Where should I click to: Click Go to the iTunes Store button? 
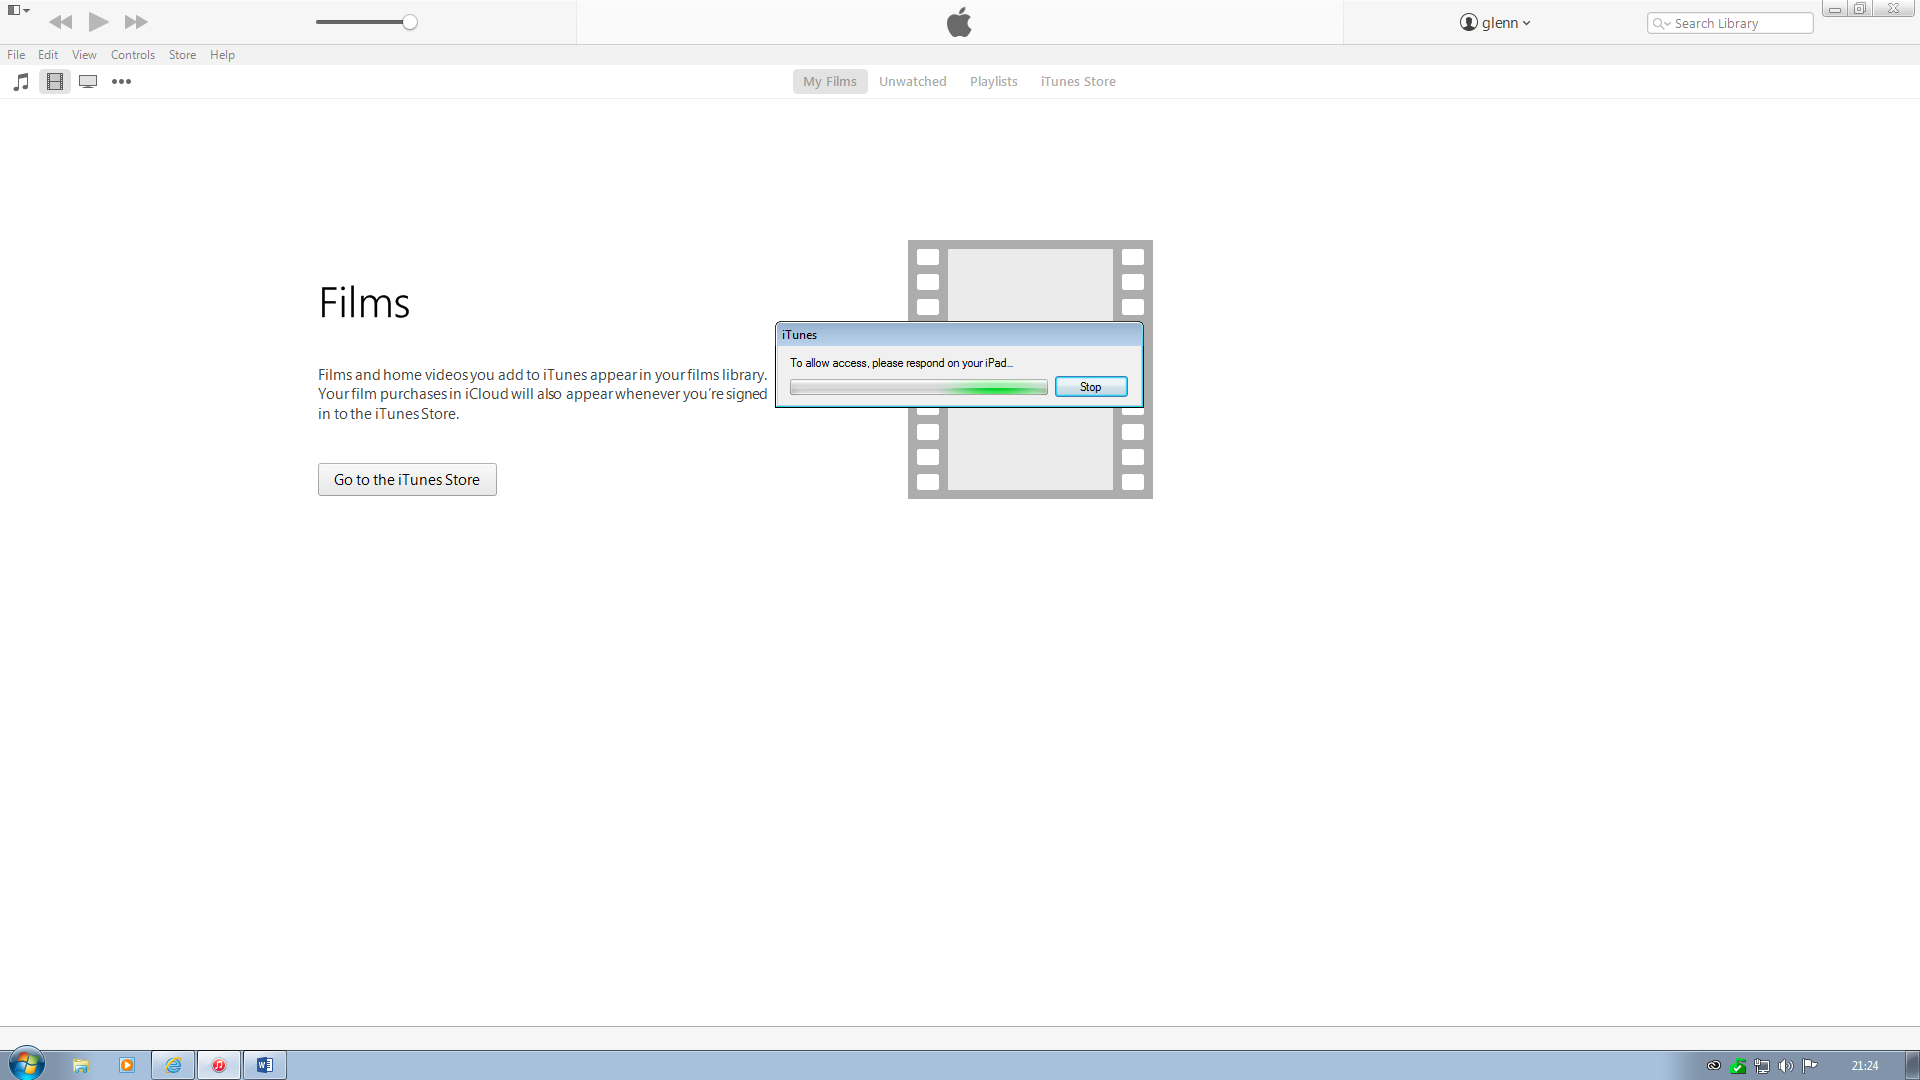407,480
